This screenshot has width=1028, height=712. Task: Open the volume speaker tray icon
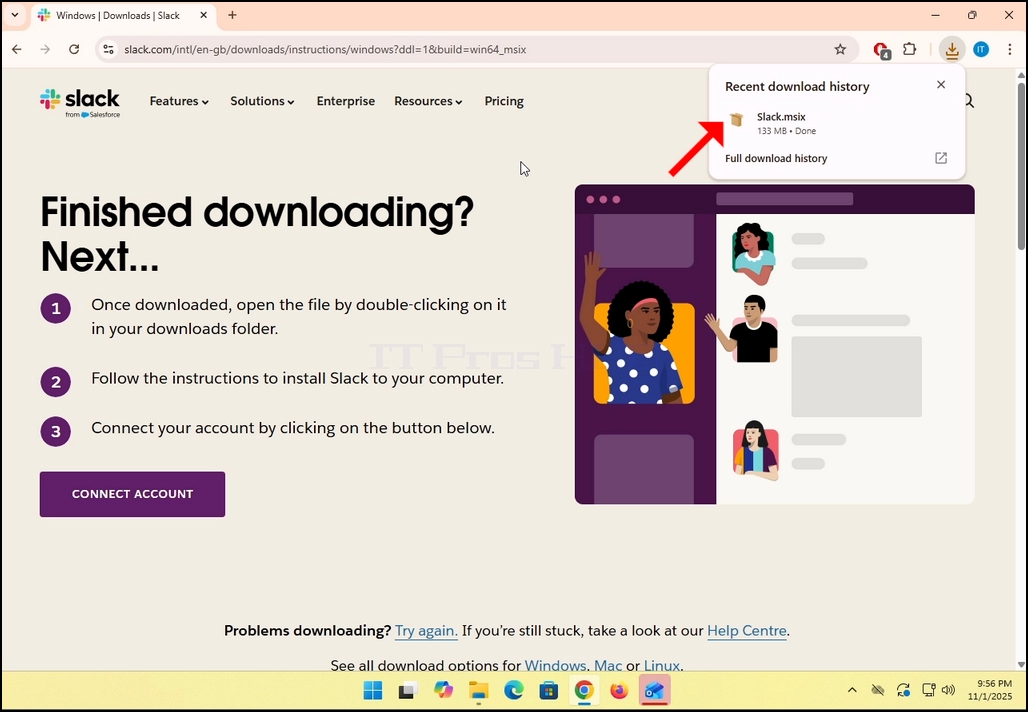(948, 690)
